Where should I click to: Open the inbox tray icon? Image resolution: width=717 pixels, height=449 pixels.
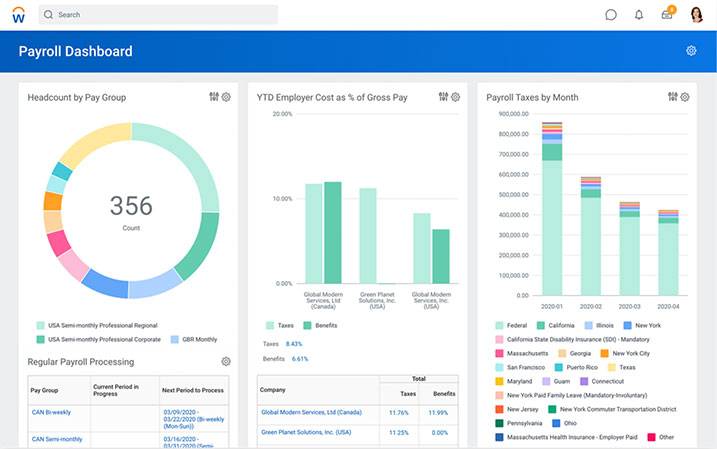click(667, 15)
